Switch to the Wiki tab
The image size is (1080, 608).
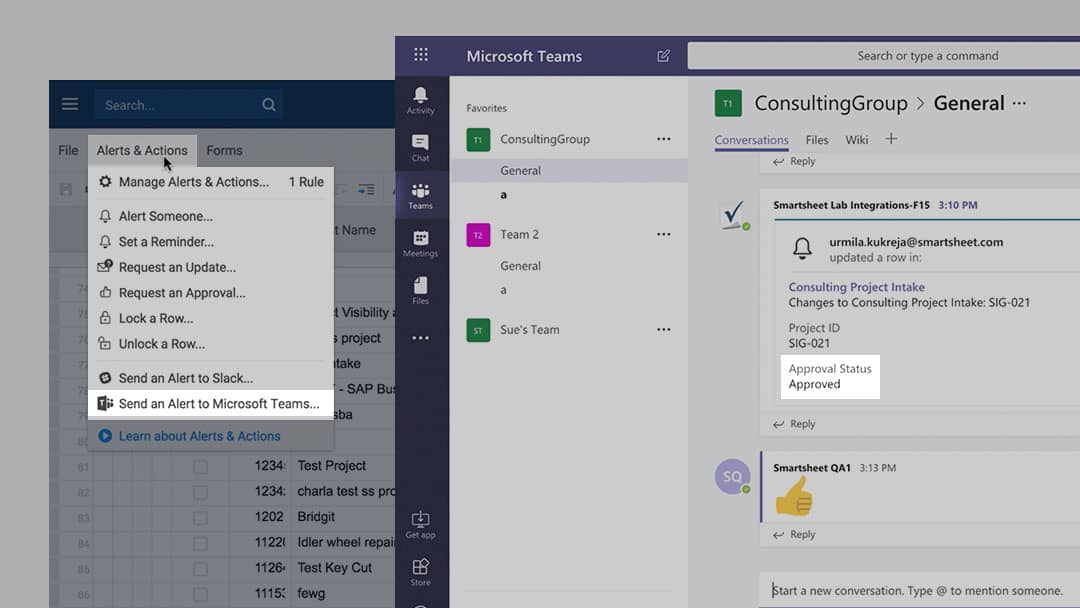[857, 140]
